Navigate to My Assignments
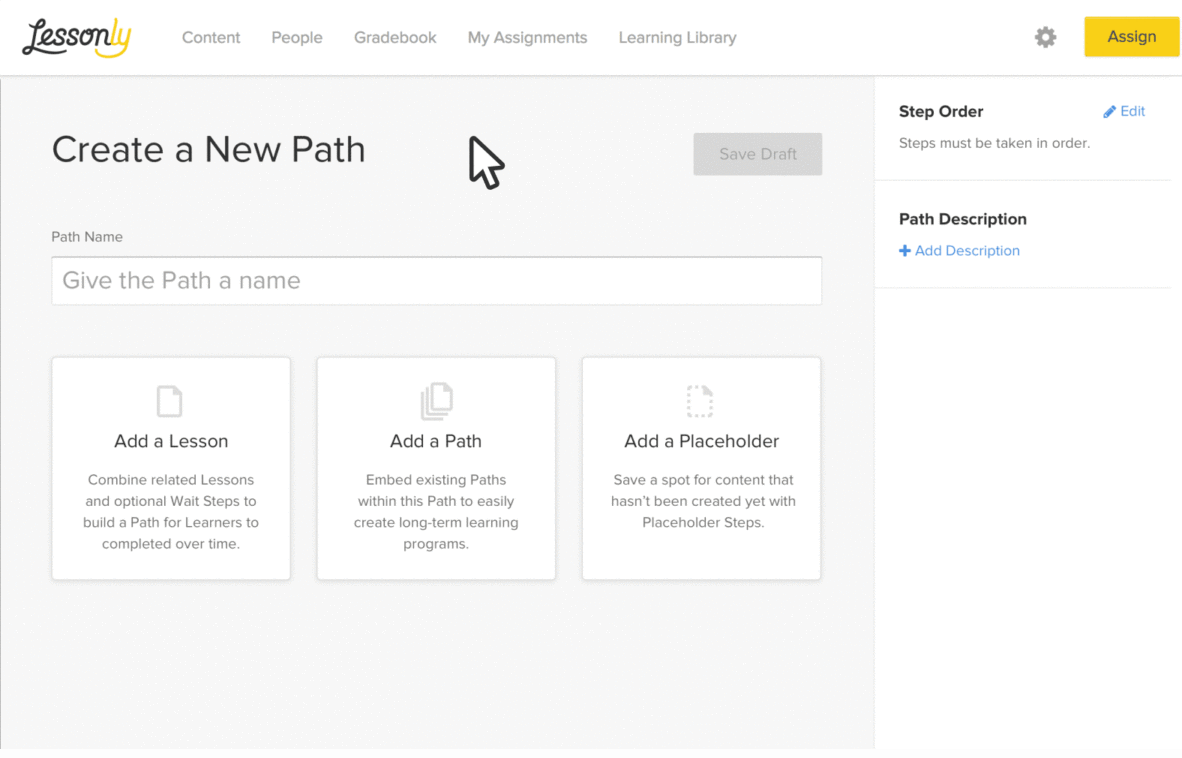 tap(527, 38)
